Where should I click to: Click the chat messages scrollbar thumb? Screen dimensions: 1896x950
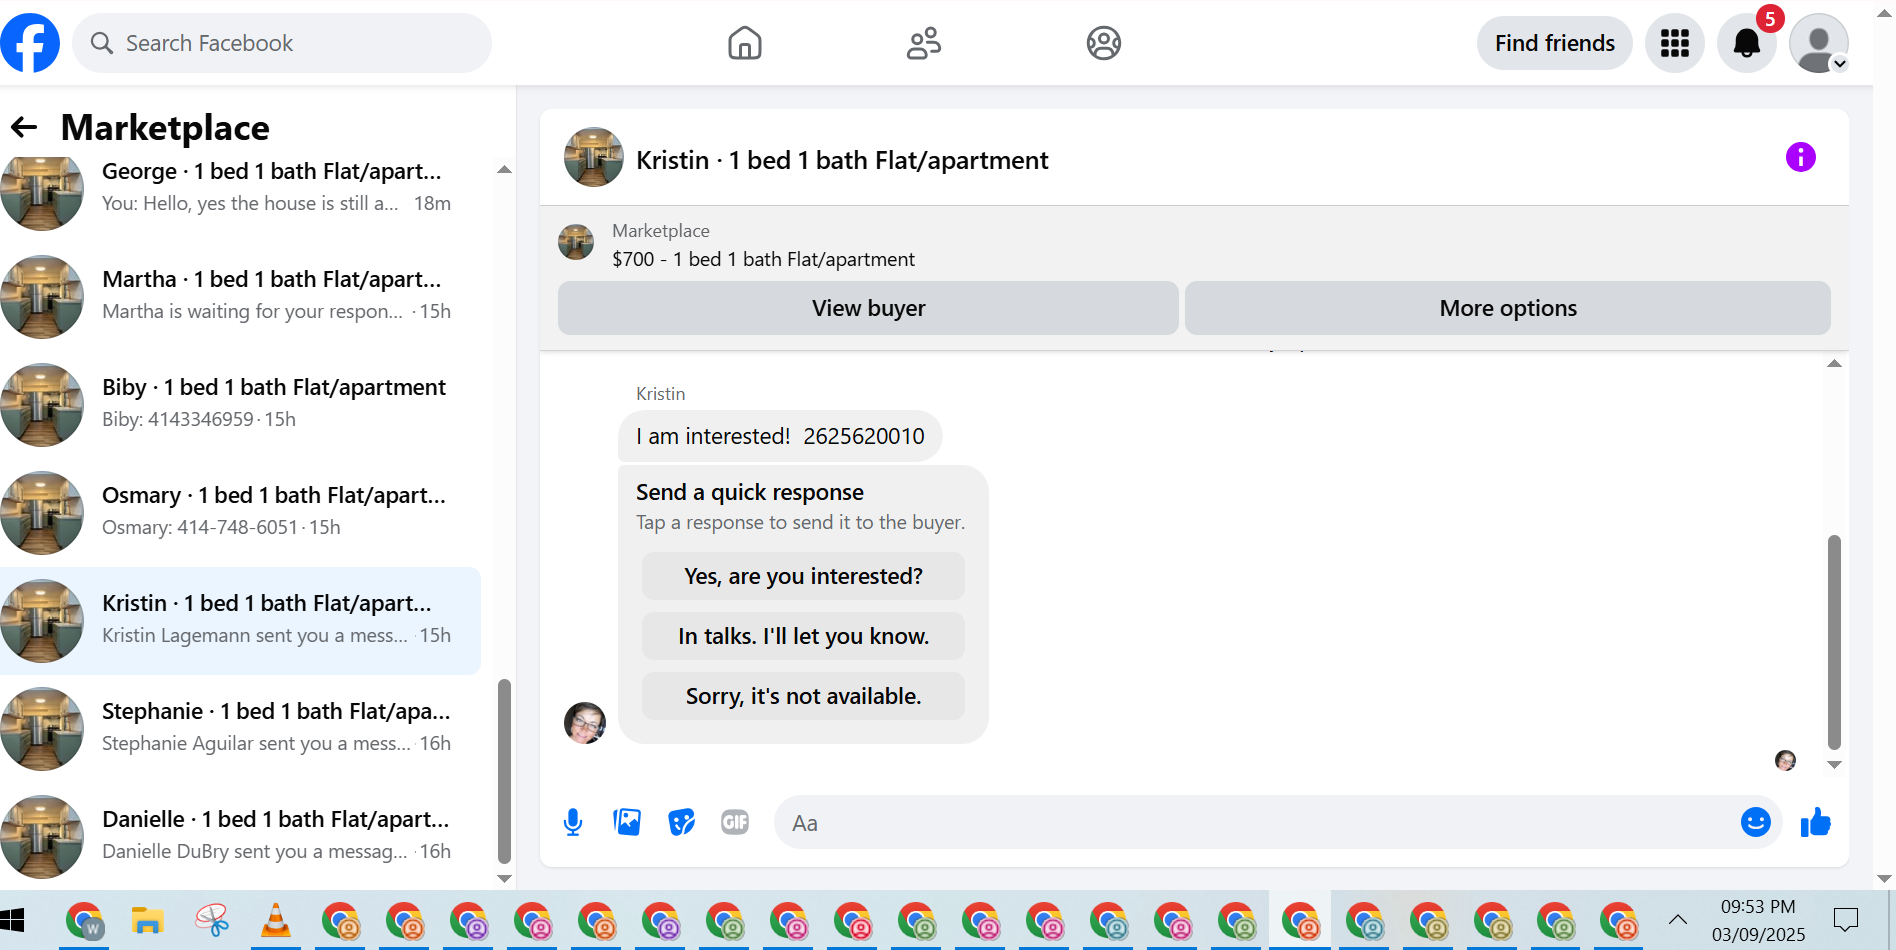pyautogui.click(x=1834, y=642)
